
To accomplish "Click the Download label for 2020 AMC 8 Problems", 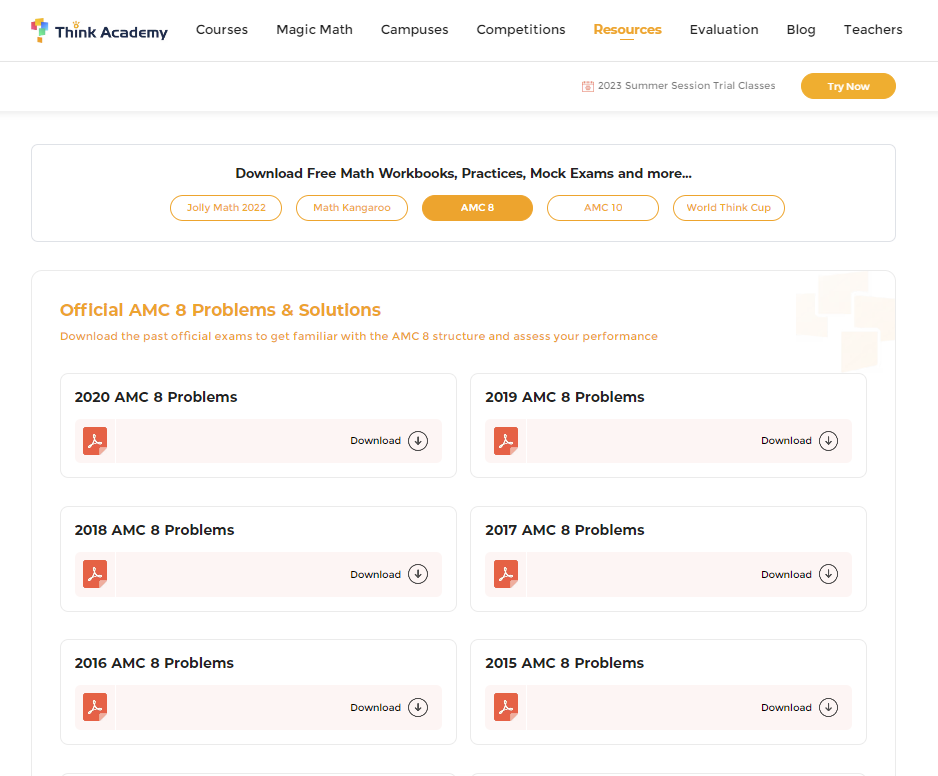I will 376,441.
